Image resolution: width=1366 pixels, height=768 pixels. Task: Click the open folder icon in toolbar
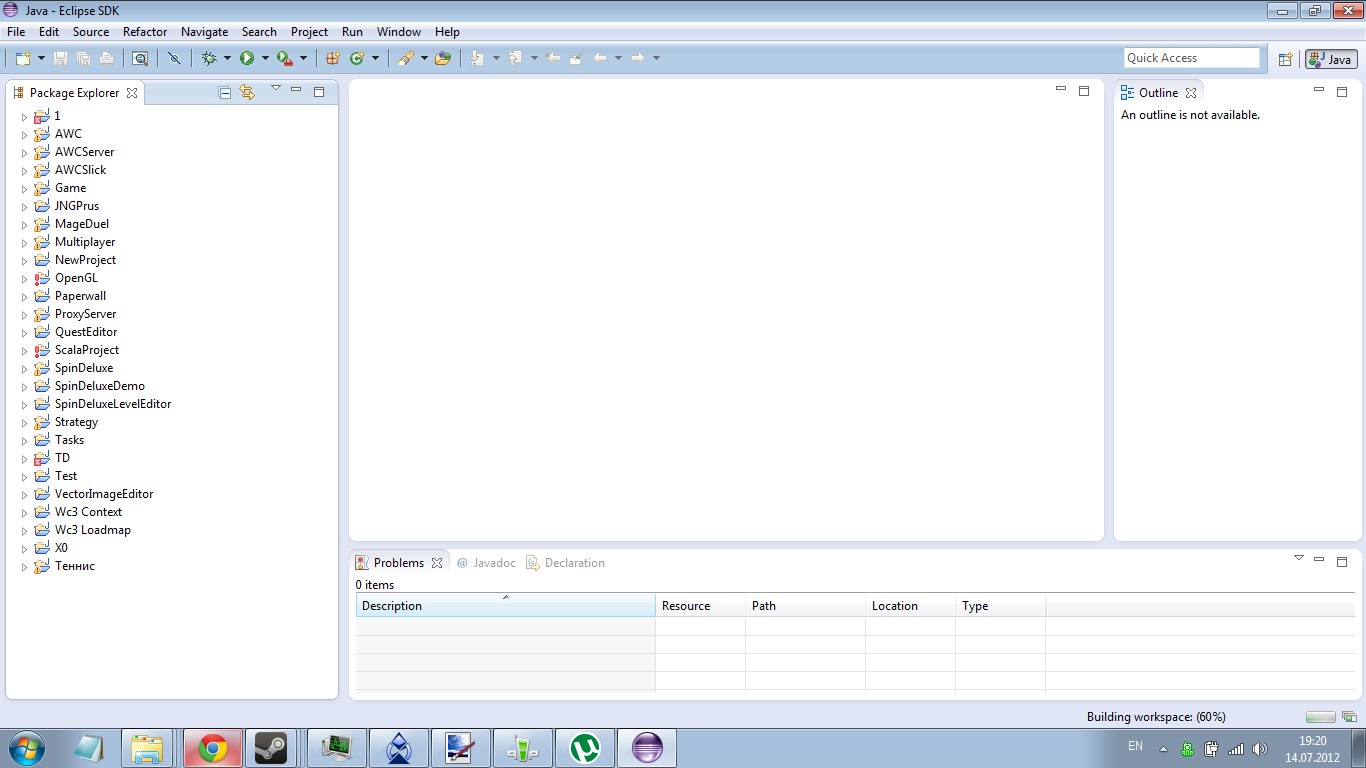tap(442, 58)
